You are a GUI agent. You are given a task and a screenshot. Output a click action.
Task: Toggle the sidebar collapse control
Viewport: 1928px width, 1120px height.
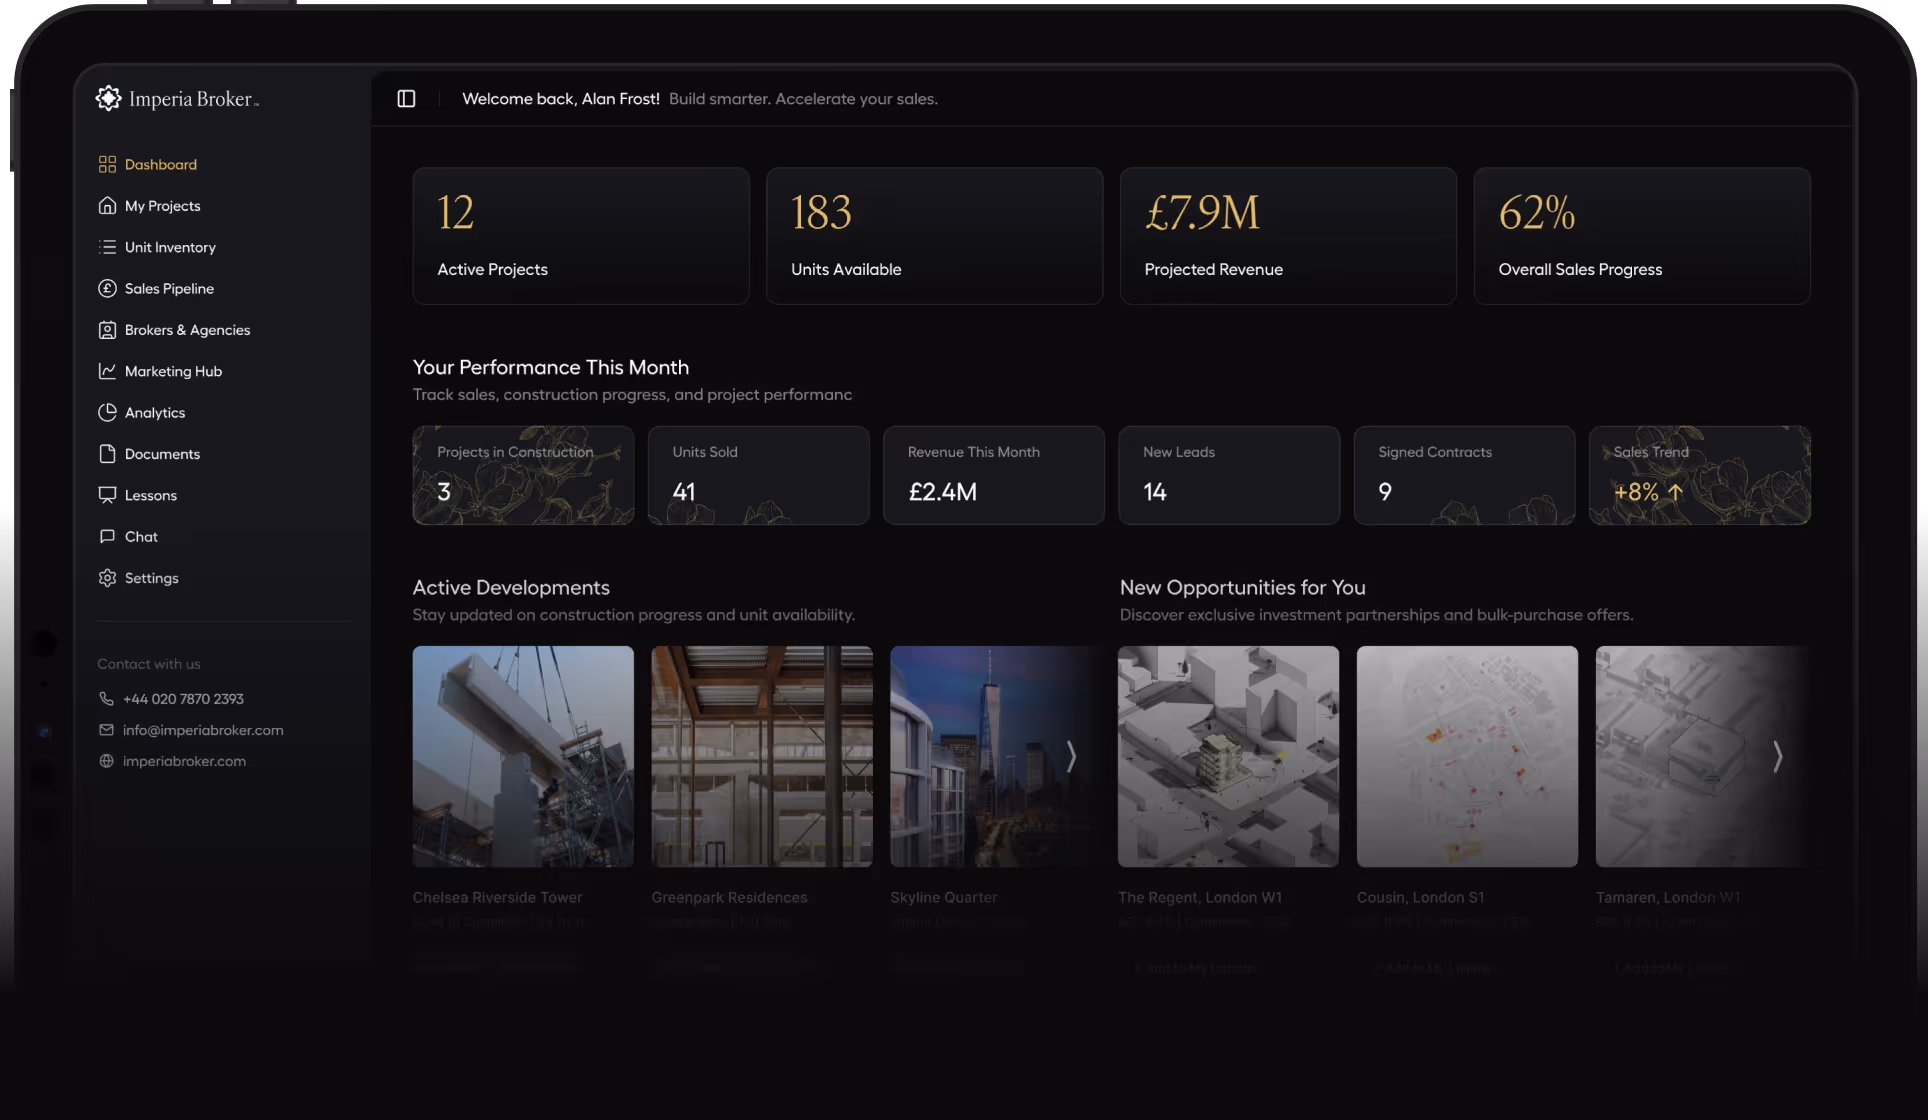coord(406,98)
